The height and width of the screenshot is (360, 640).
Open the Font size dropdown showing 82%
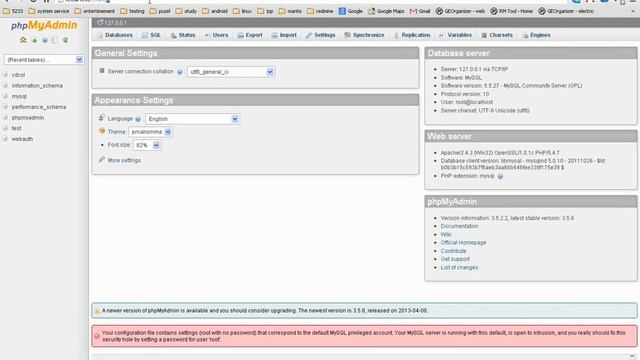147,145
